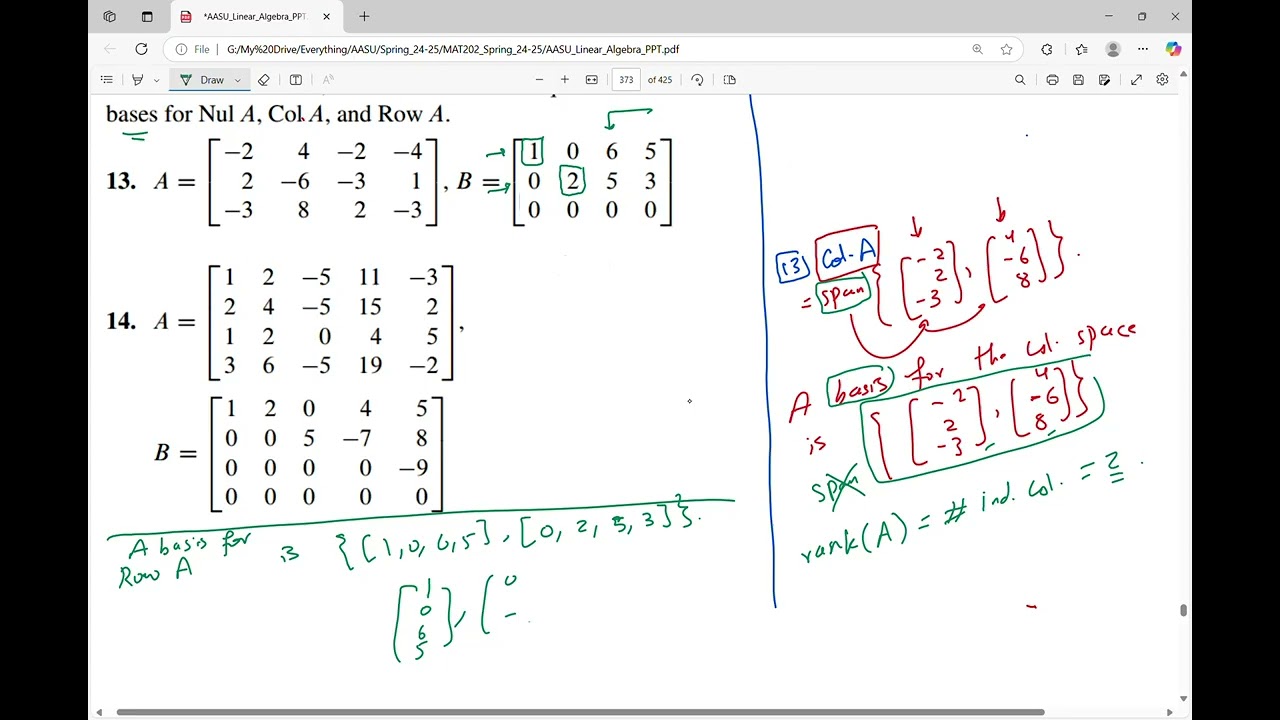The image size is (1280, 720).
Task: Toggle the Draw tool
Action: click(203, 80)
